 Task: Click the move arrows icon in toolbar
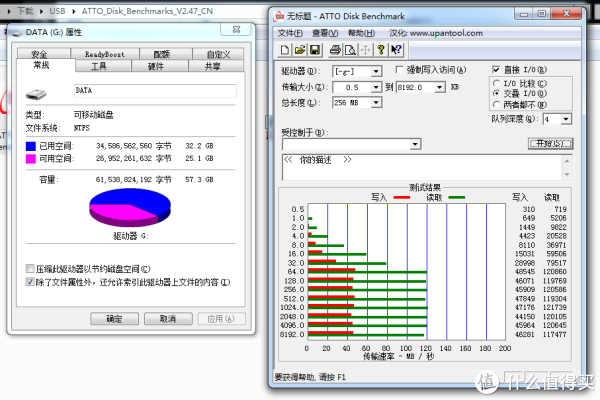click(x=365, y=50)
